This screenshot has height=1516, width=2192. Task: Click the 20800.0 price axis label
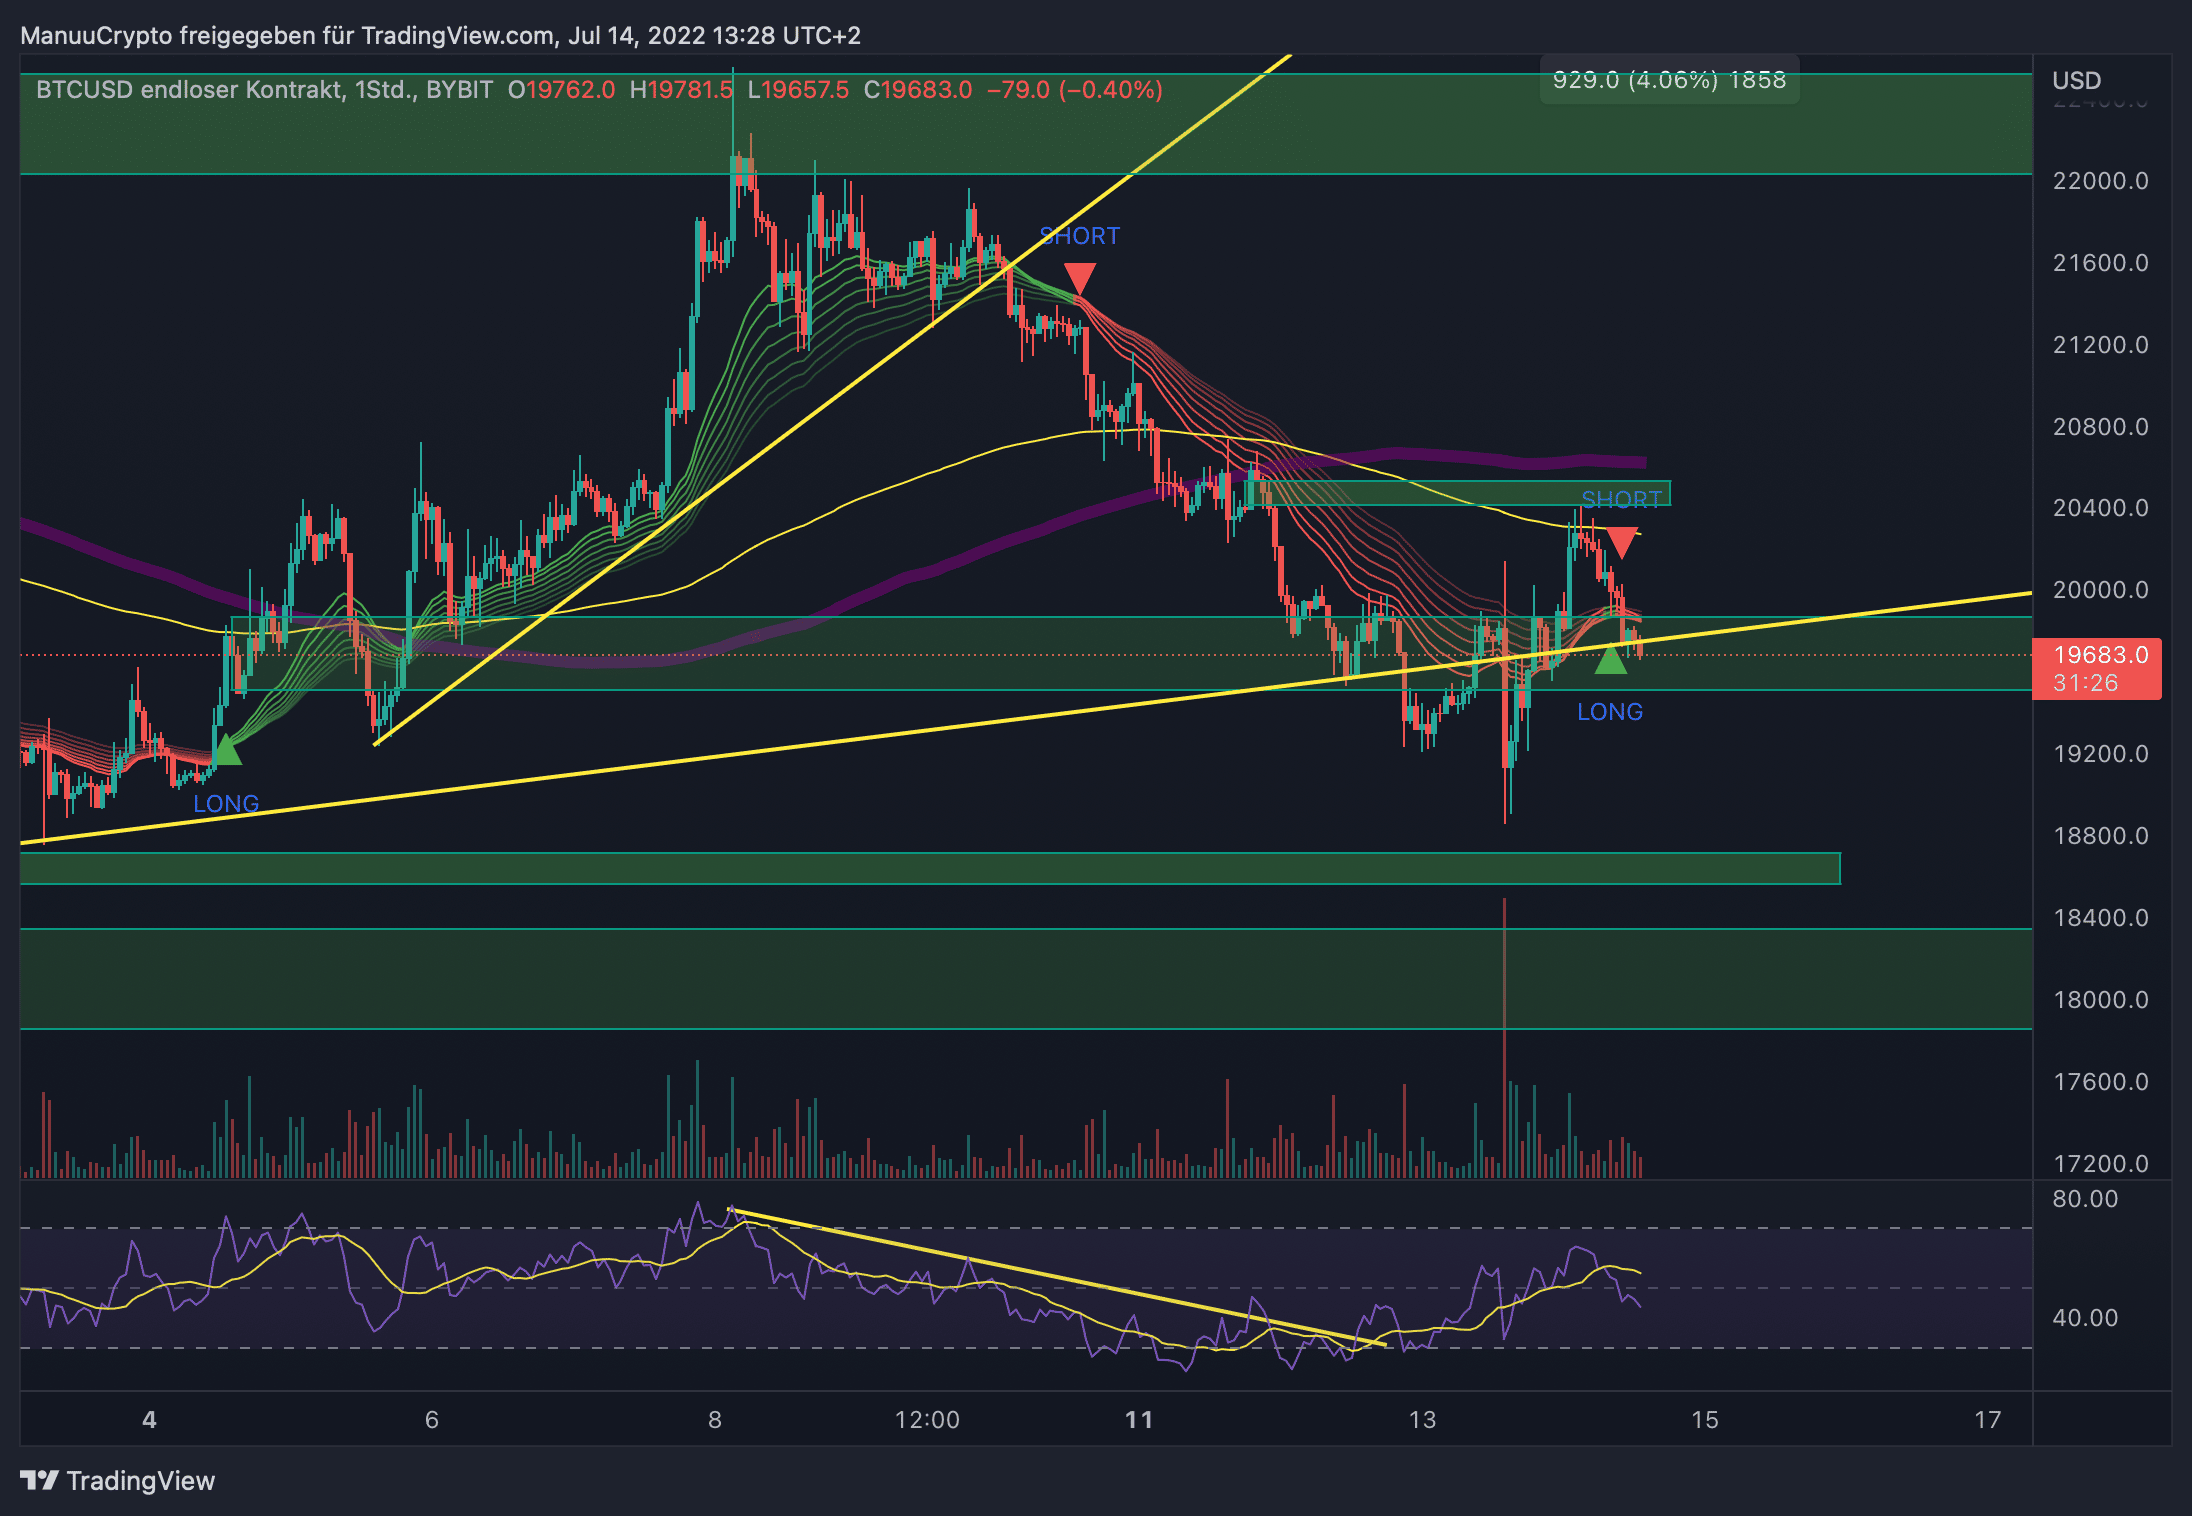pos(2100,427)
